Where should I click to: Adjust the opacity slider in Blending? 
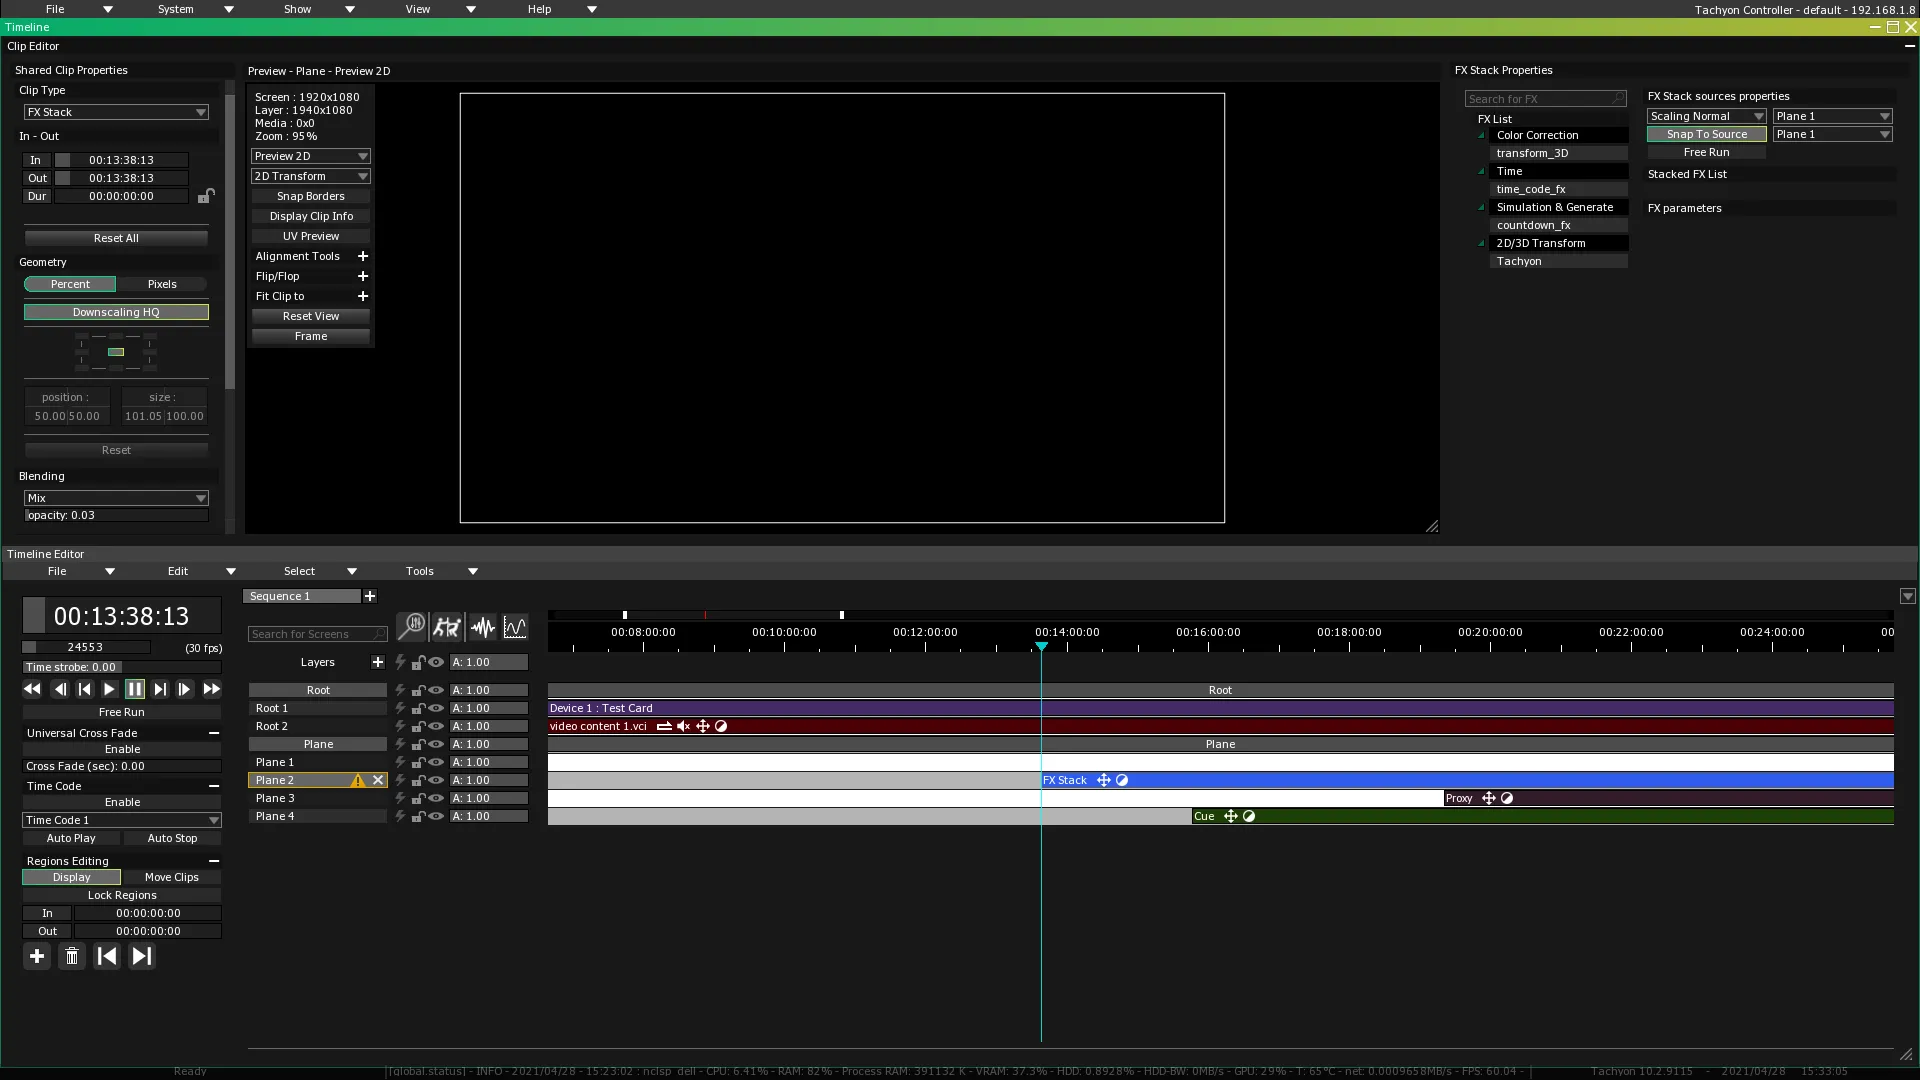click(x=116, y=516)
